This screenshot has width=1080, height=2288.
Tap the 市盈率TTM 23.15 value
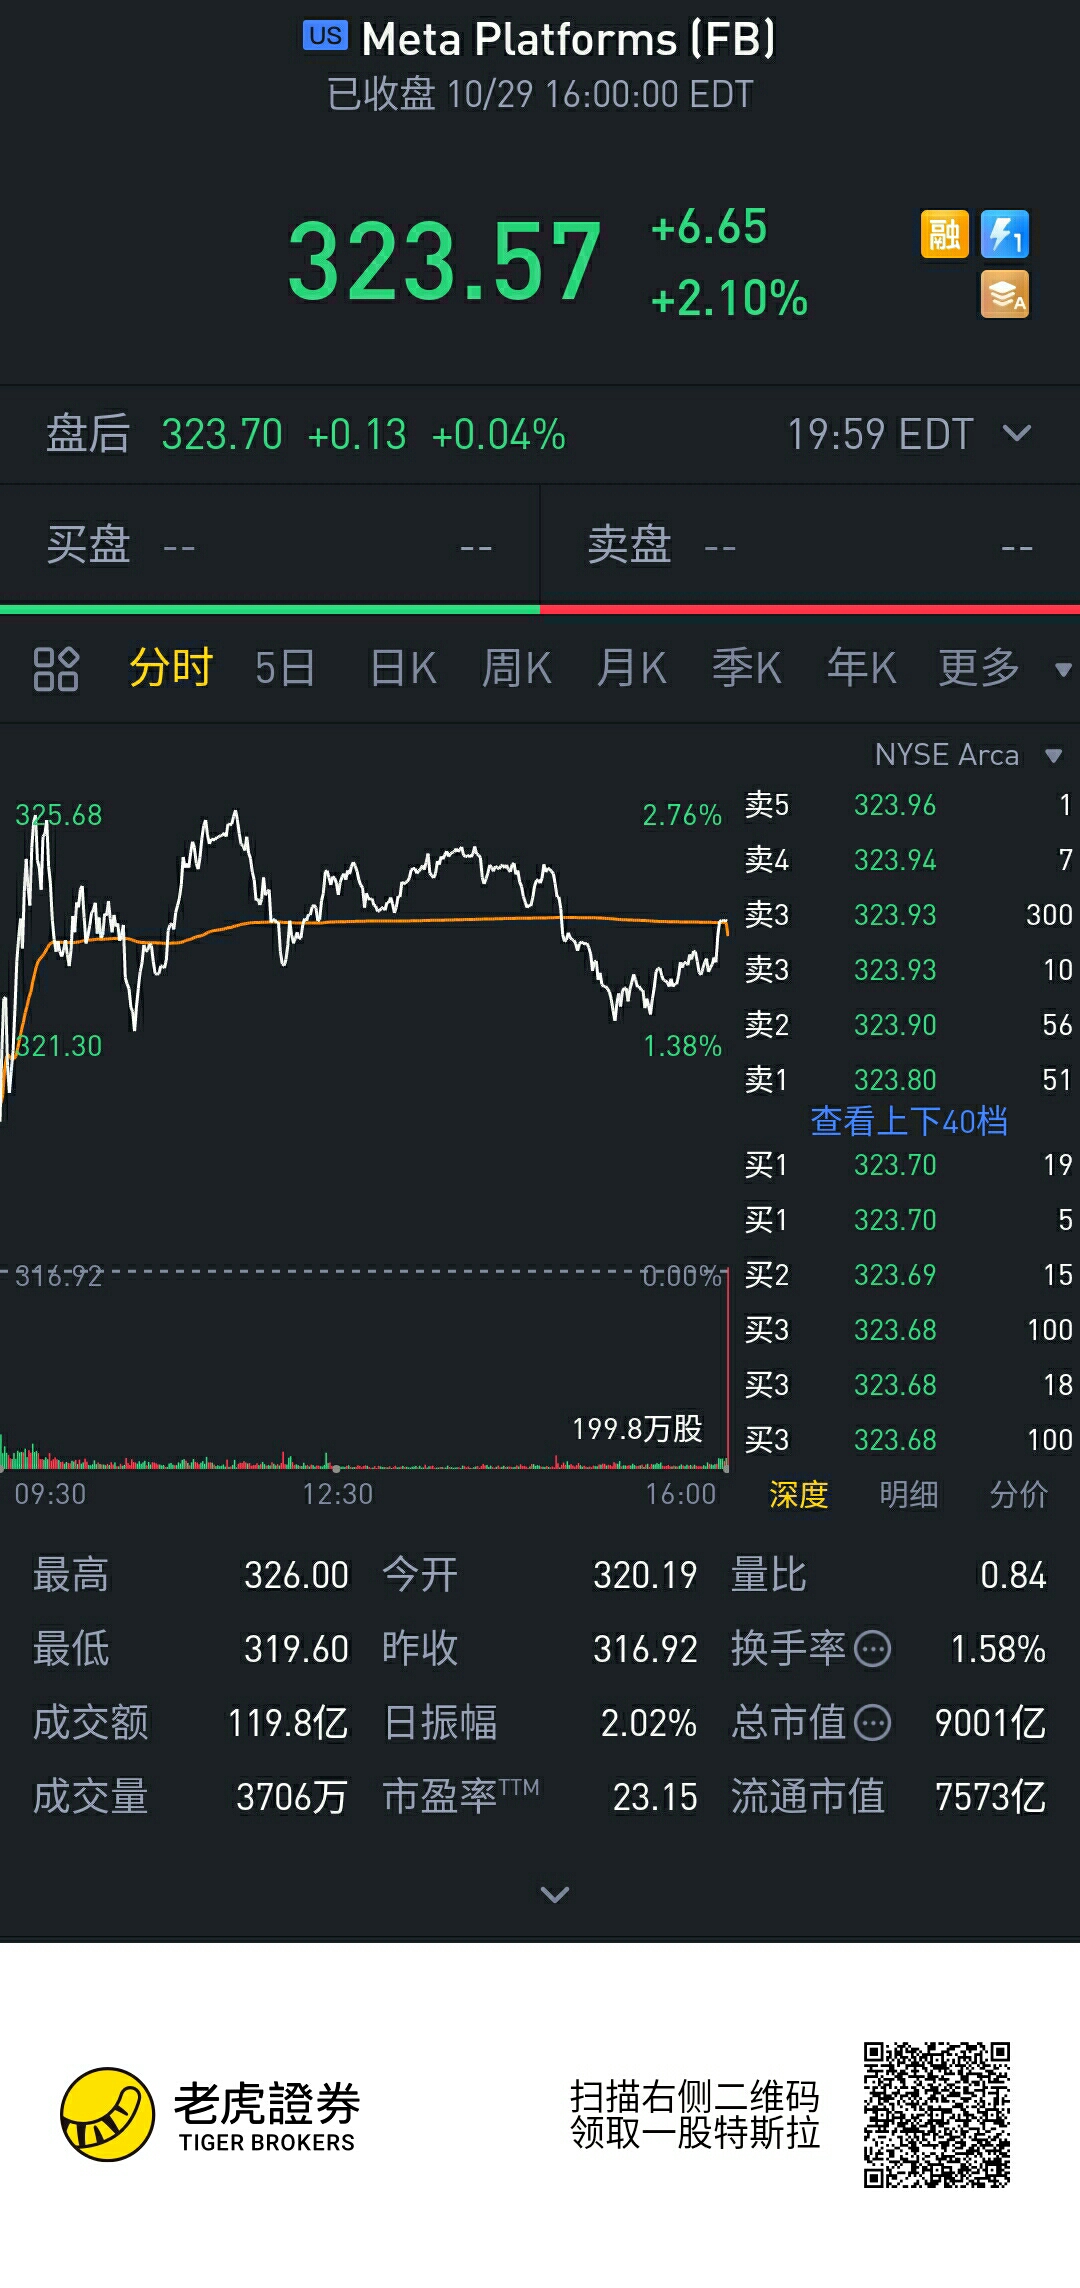[655, 1797]
